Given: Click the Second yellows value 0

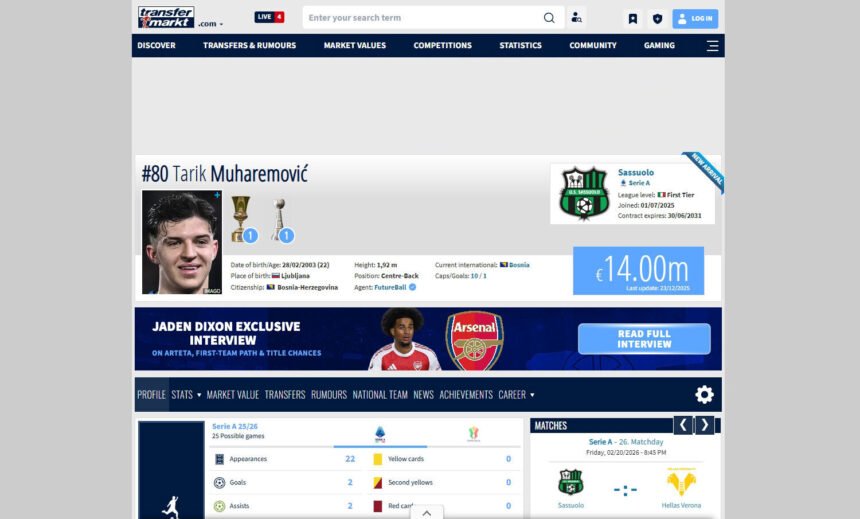Looking at the screenshot, I should point(508,482).
